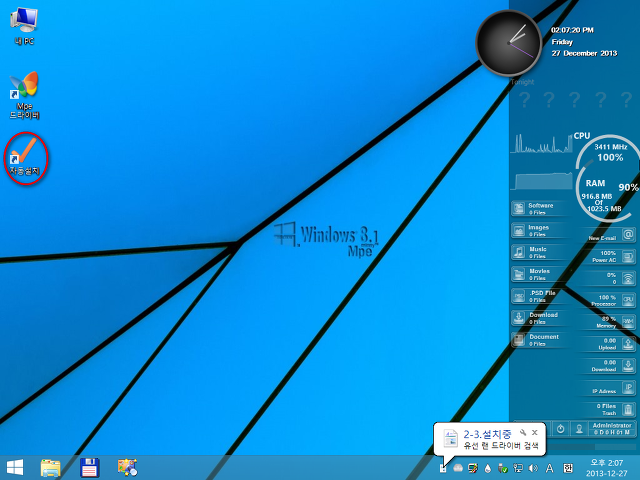Open the .PSD File folder widget
Screen dimensions: 640x480
(x=539, y=296)
